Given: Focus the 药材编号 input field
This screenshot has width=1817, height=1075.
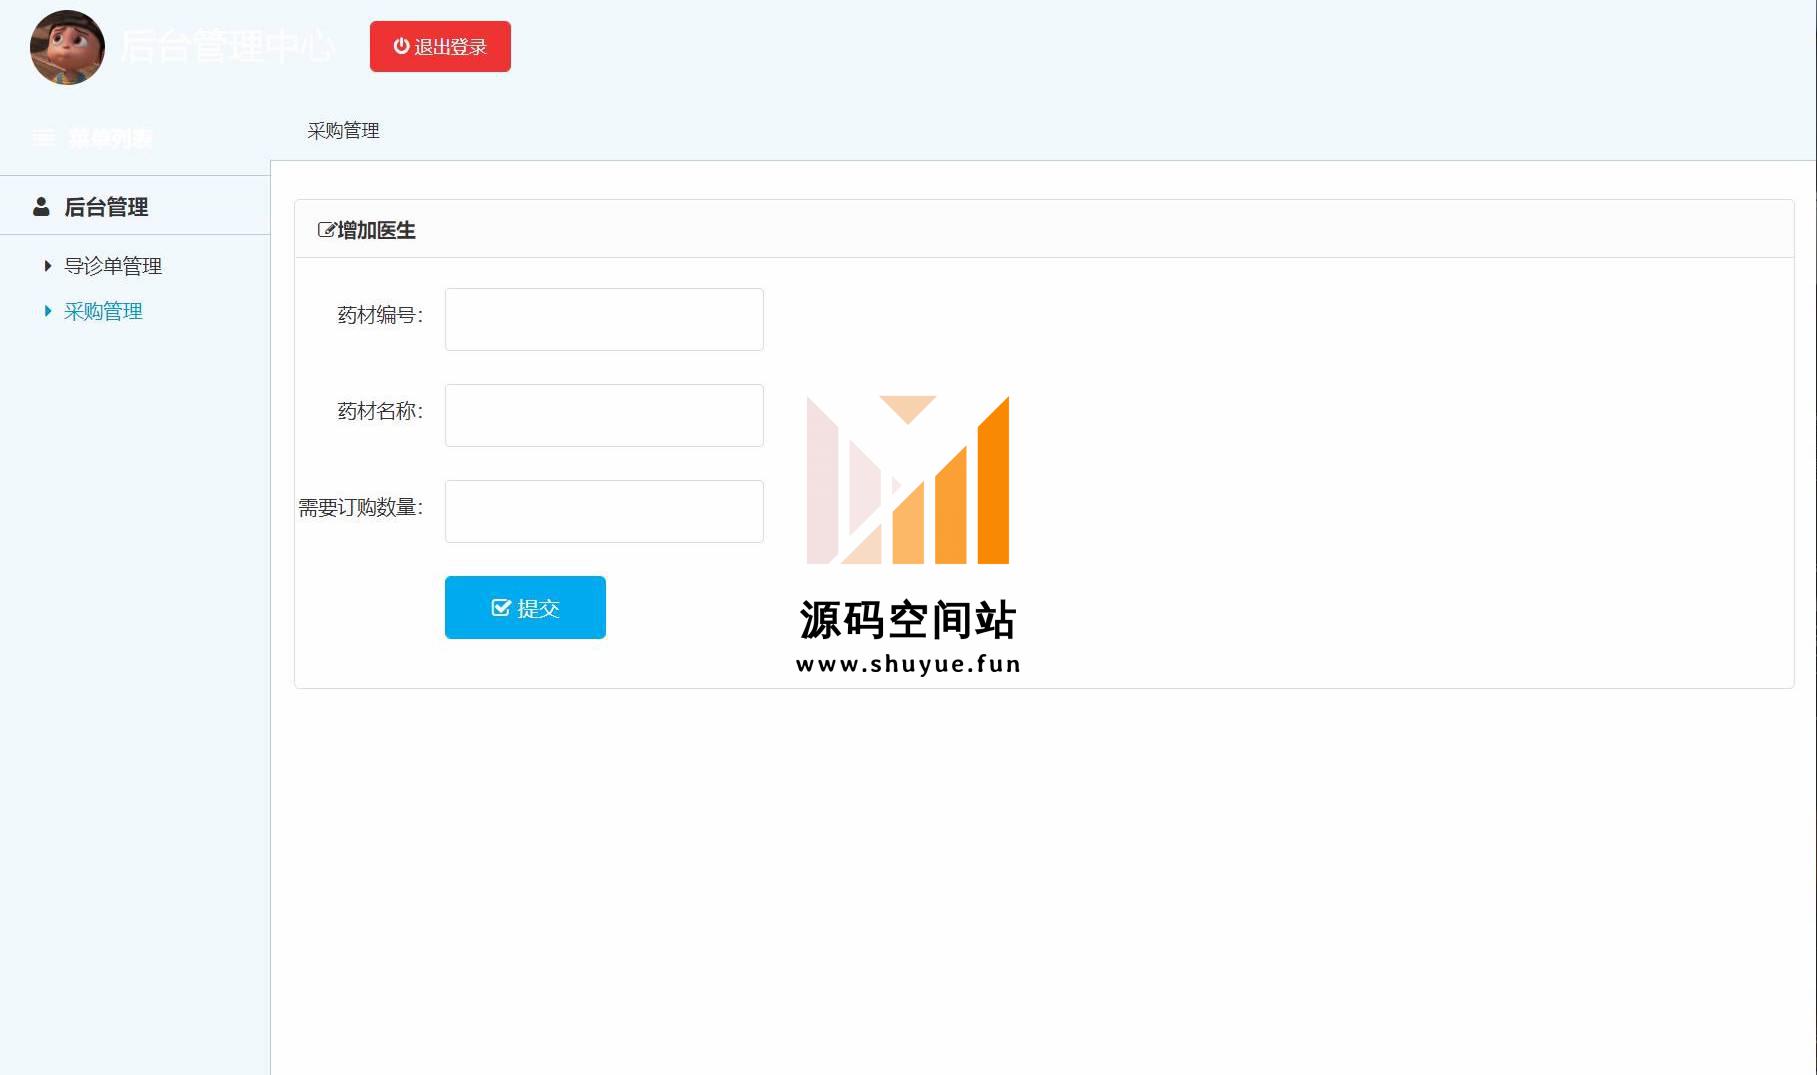Looking at the screenshot, I should tap(604, 319).
